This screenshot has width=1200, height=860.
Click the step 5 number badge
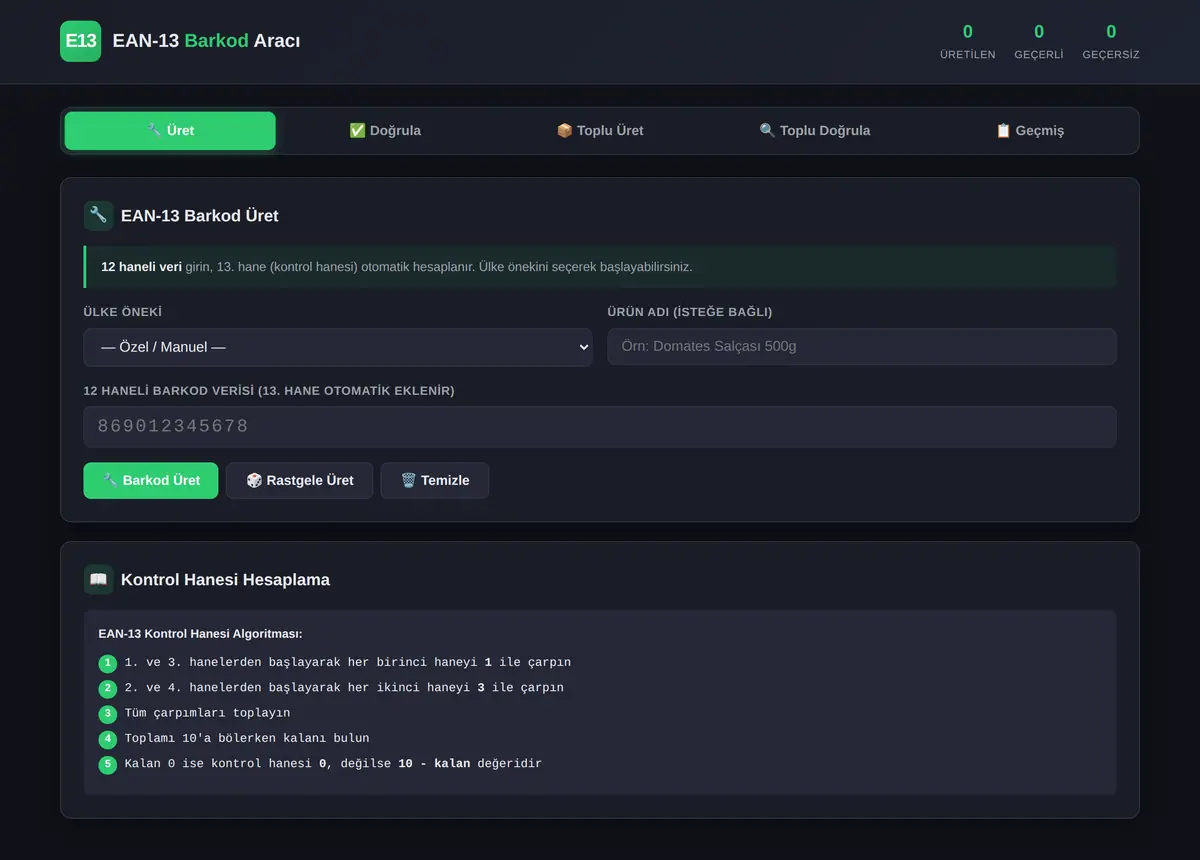click(x=108, y=764)
